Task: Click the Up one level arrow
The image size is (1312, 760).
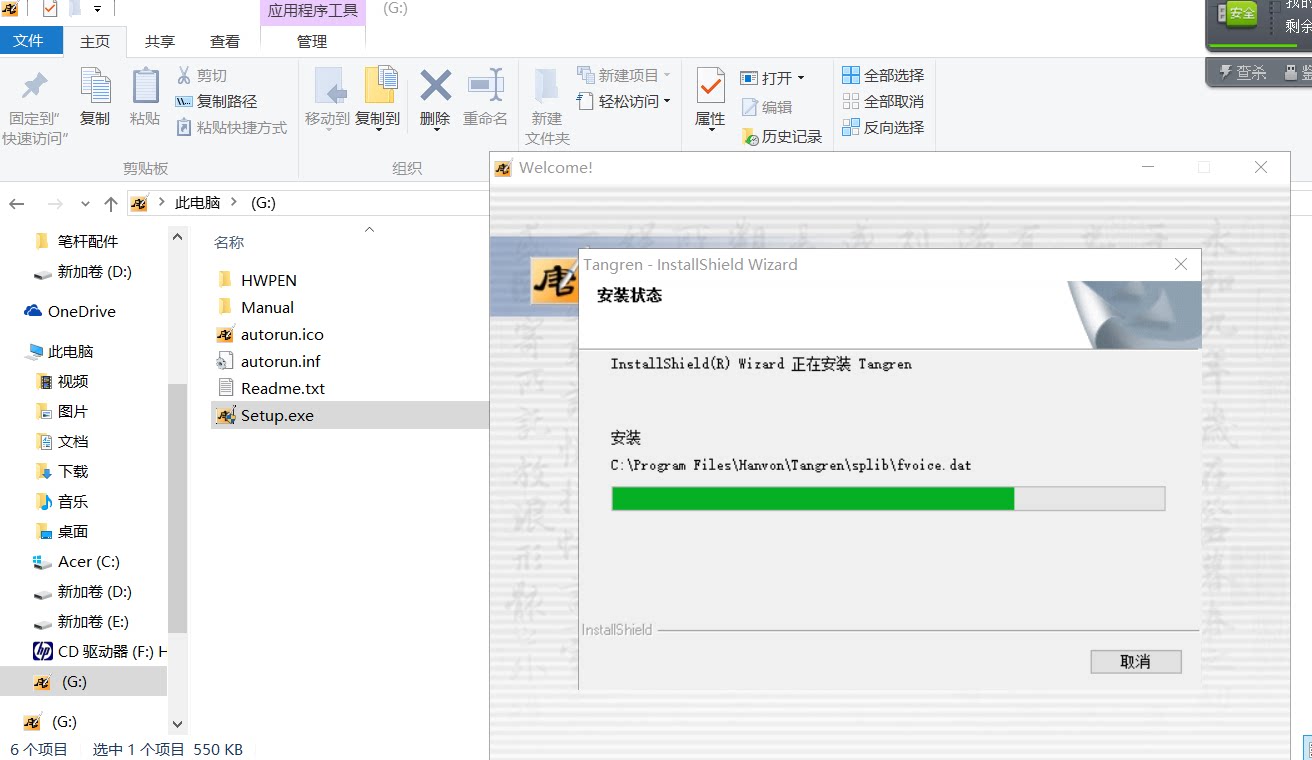Action: 111,203
